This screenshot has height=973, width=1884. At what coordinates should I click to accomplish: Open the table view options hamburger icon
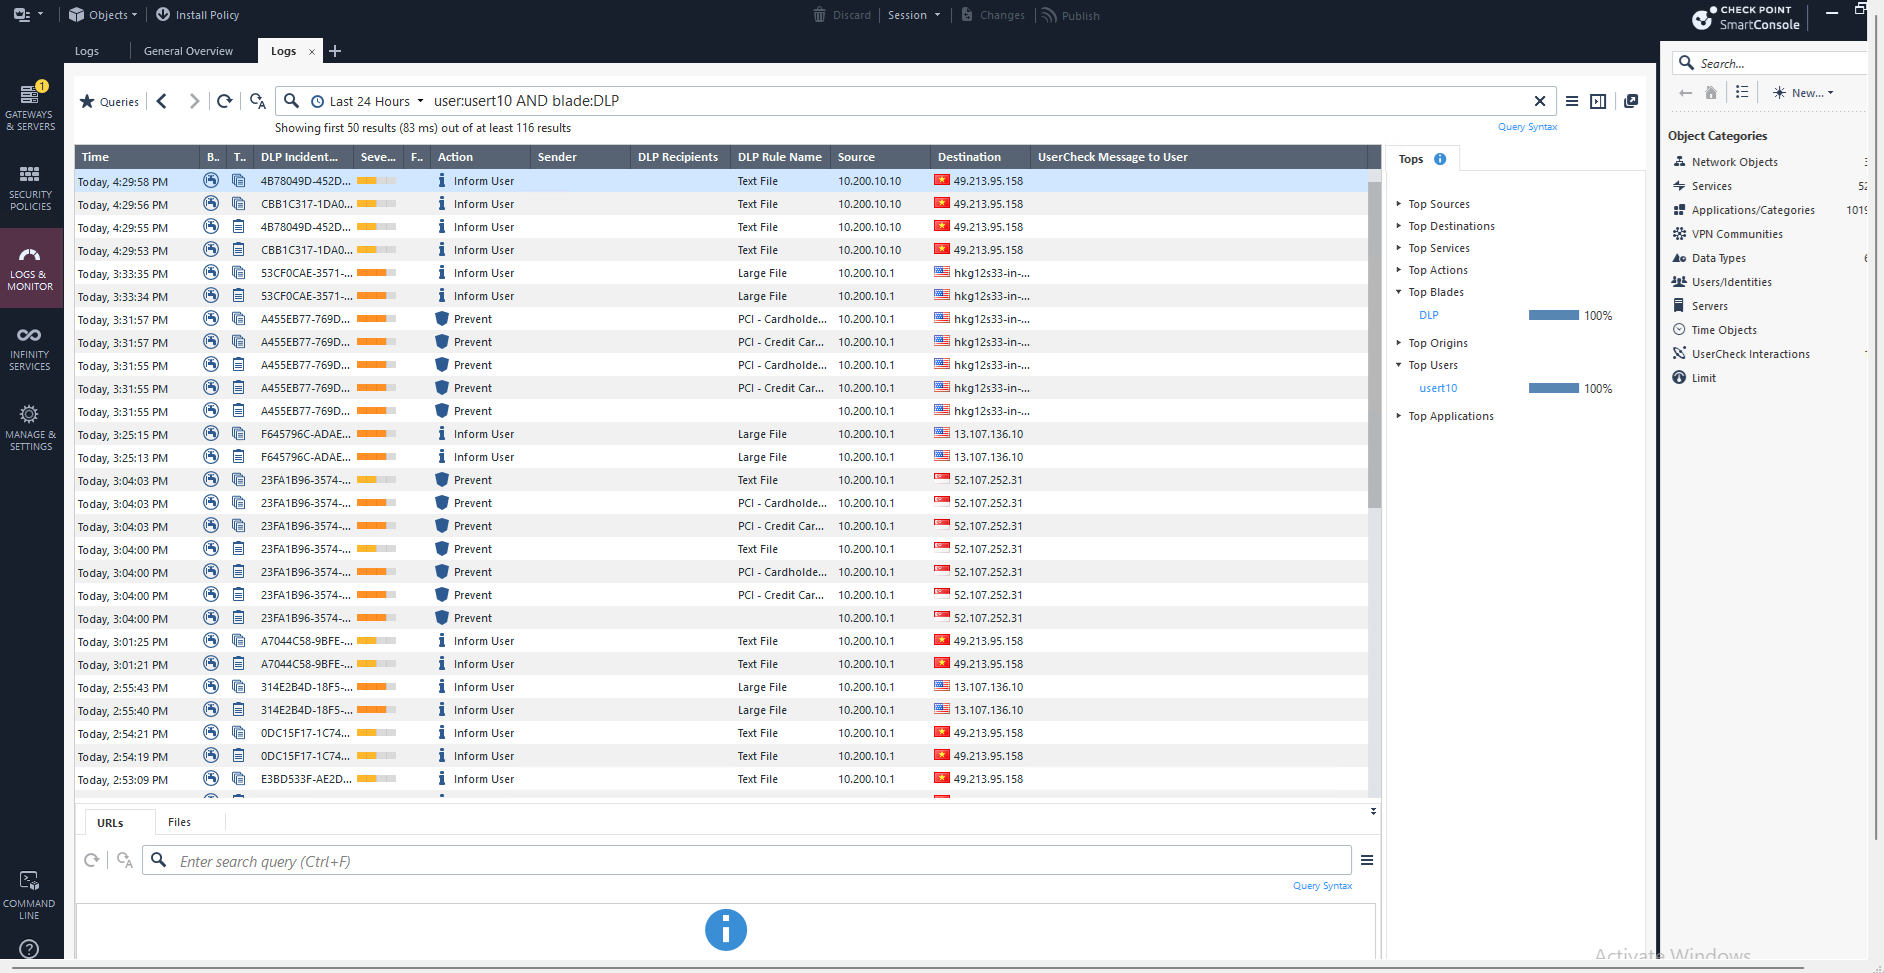(1573, 101)
